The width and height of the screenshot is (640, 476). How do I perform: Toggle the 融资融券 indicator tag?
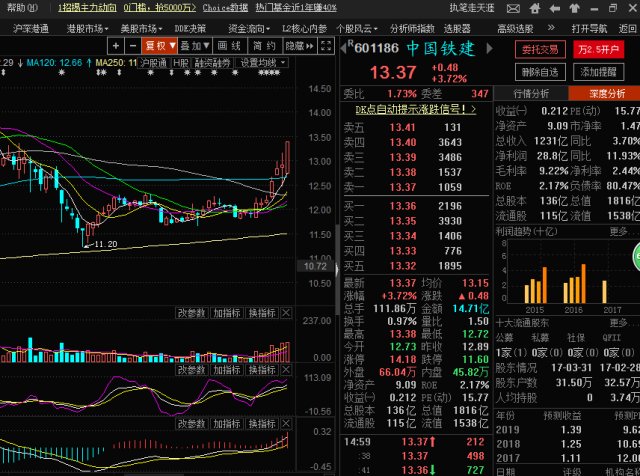(213, 63)
